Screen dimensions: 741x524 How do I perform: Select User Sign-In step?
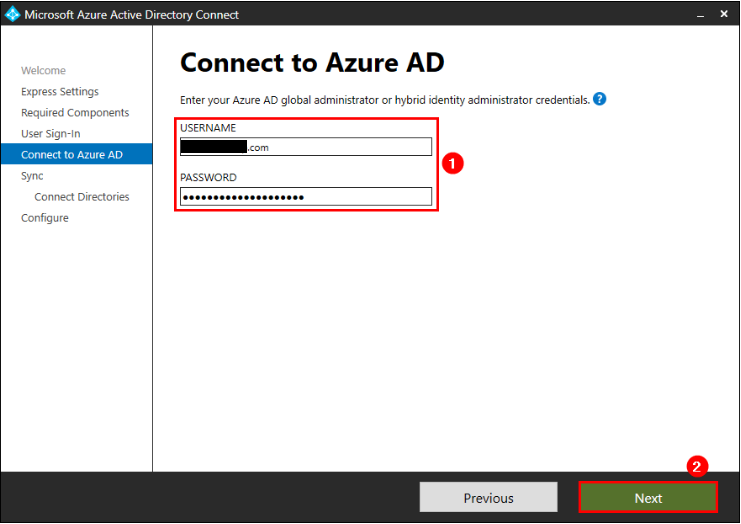pos(51,134)
